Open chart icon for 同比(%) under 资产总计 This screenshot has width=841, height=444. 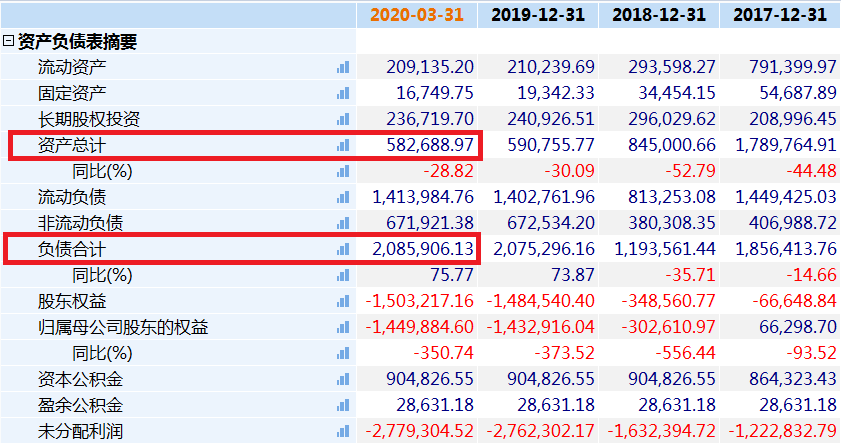[343, 171]
